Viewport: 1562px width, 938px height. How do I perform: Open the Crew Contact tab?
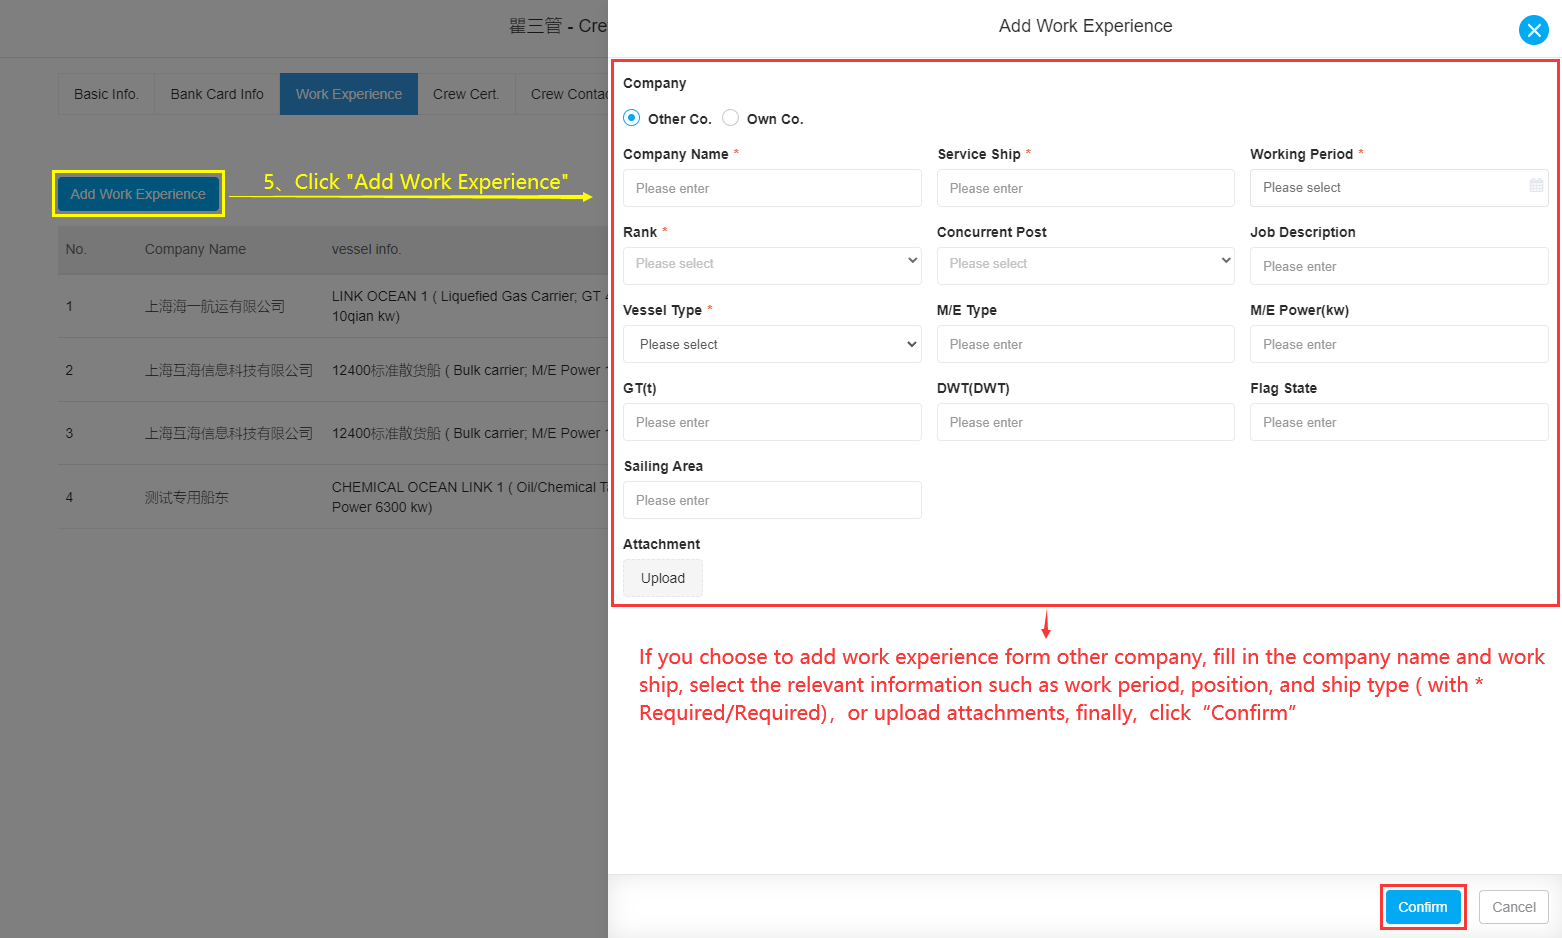coord(562,94)
